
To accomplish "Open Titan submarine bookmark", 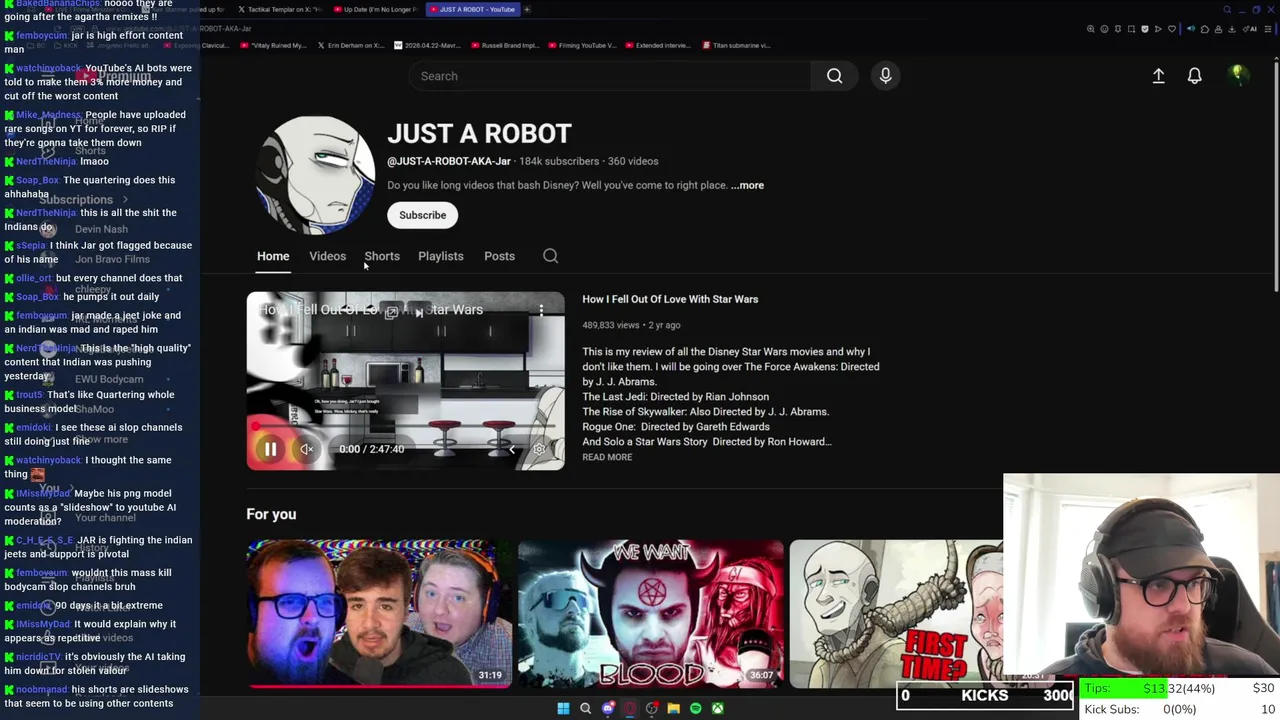I will point(737,45).
